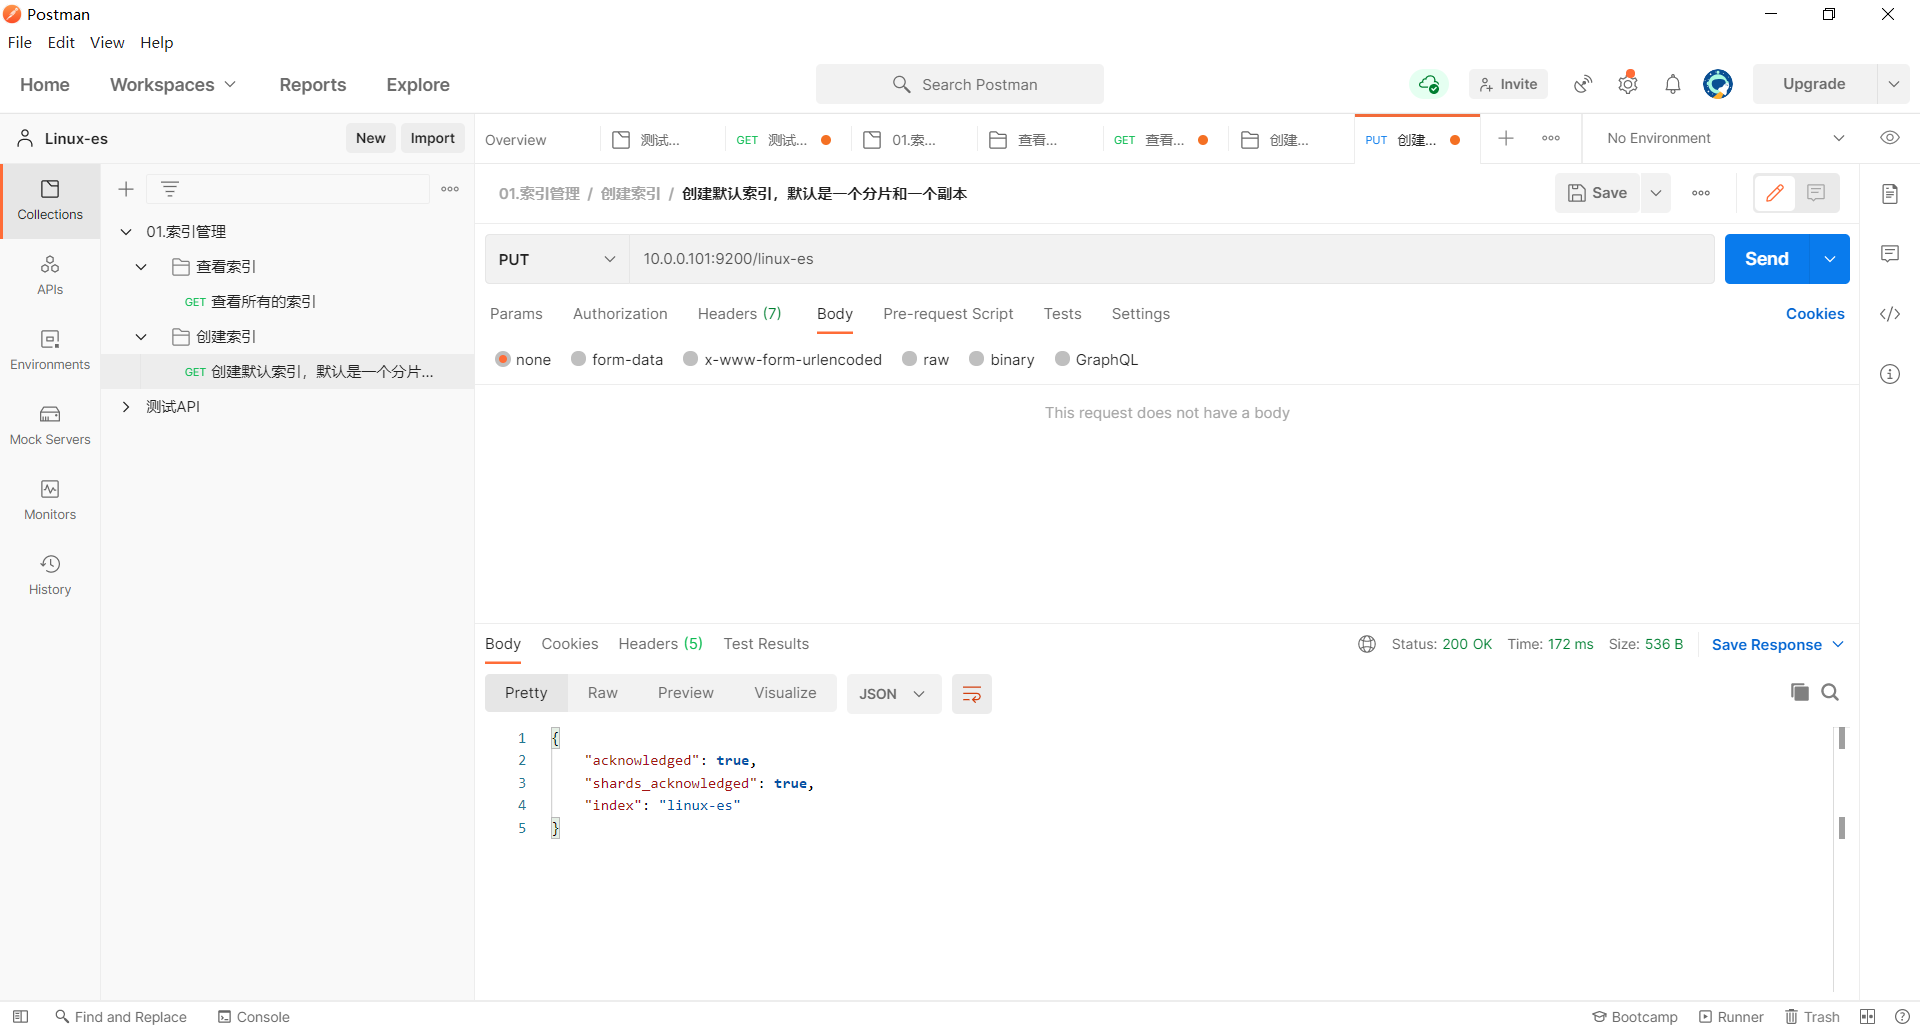Image resolution: width=1920 pixels, height=1030 pixels.
Task: Create a new collection with plus icon
Action: point(126,189)
